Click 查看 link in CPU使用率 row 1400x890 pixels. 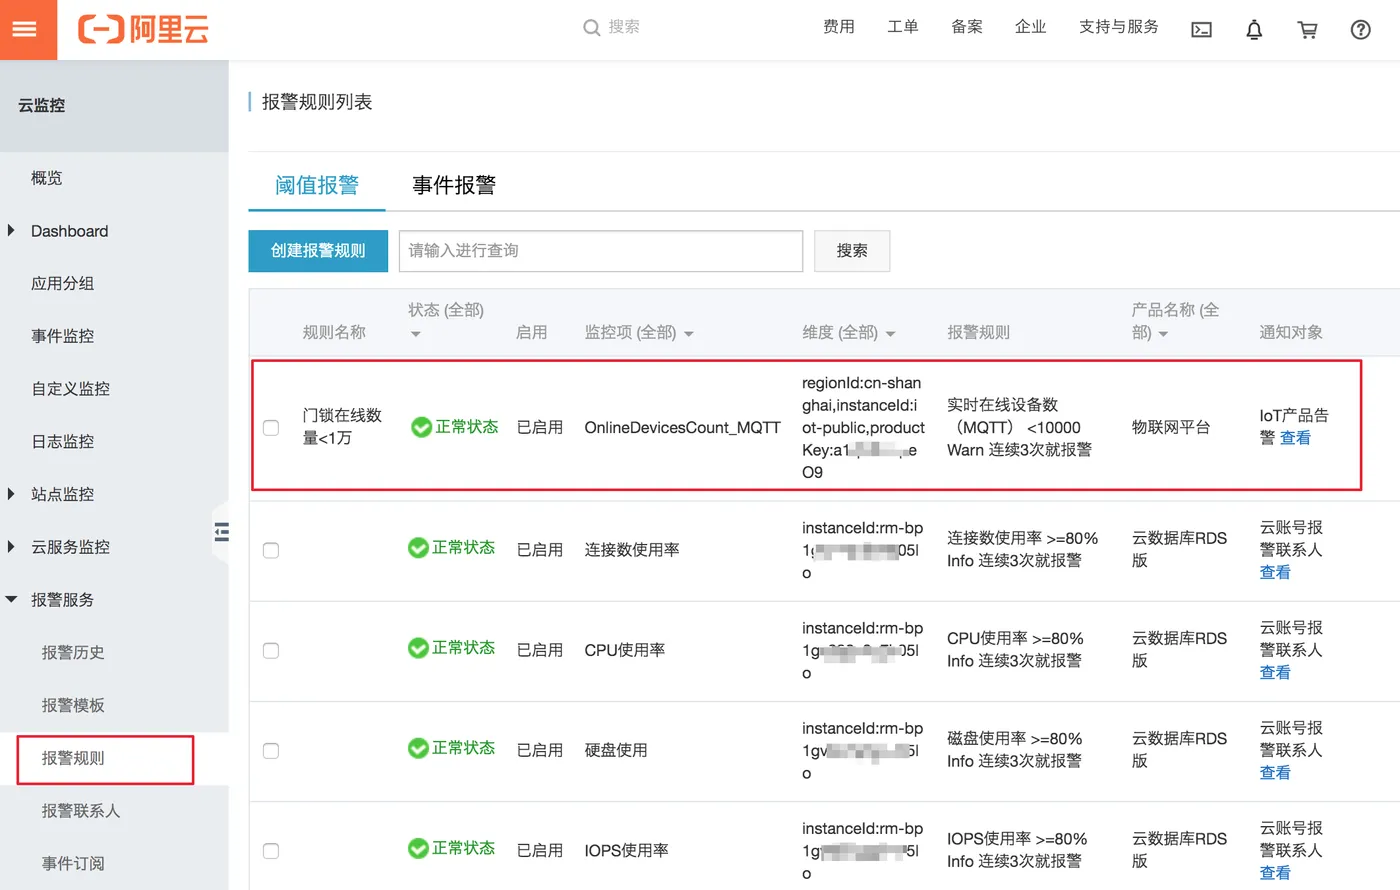coord(1275,672)
